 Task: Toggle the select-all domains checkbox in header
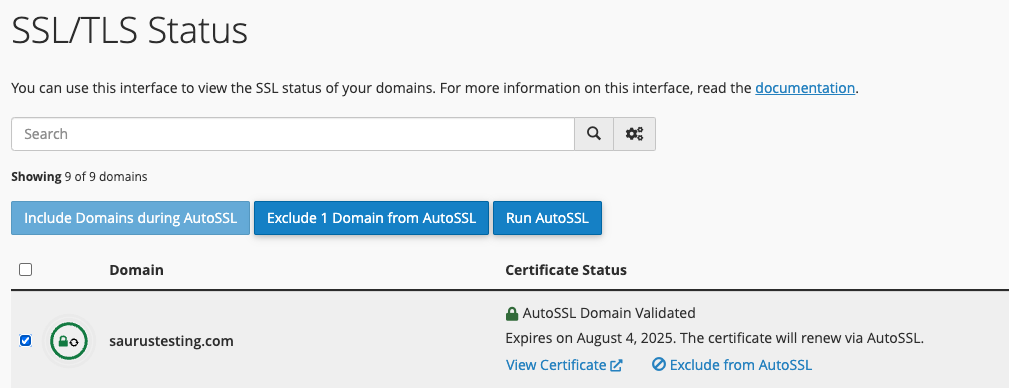[25, 270]
